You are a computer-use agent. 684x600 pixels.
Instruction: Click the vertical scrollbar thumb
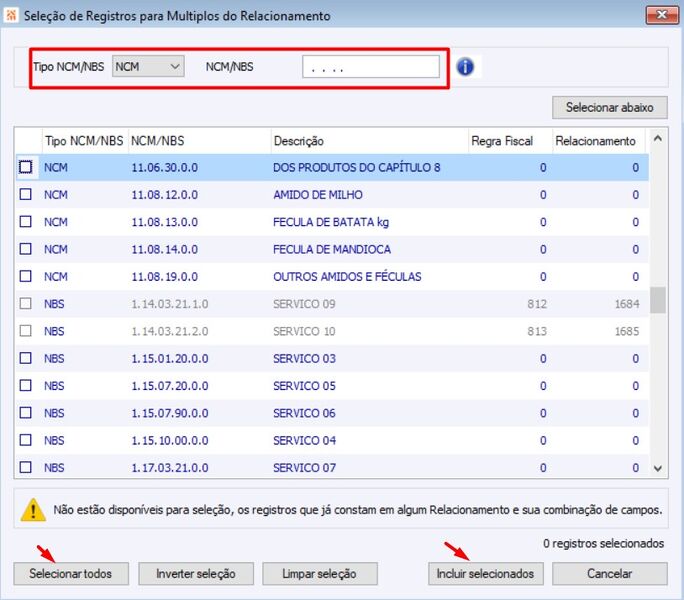tap(658, 300)
